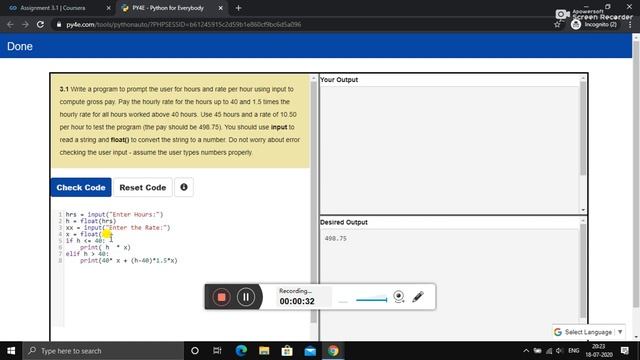Reload the py4e page

[x=40, y=24]
